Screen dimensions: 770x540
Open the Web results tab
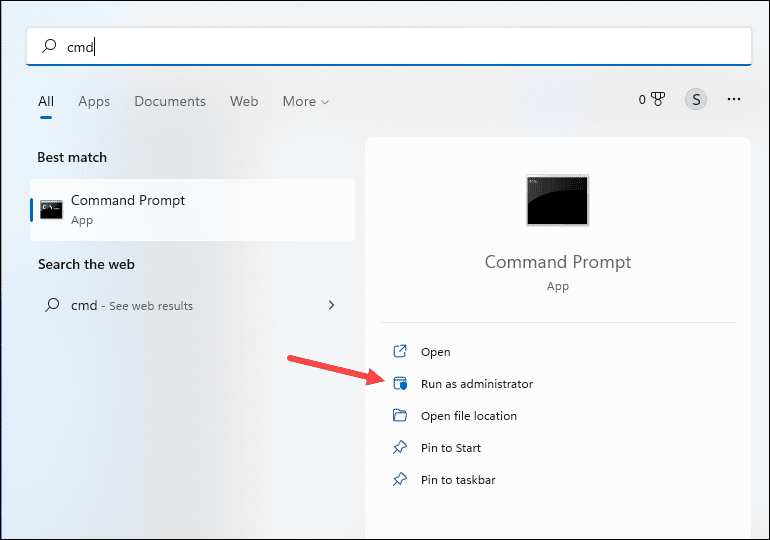244,101
